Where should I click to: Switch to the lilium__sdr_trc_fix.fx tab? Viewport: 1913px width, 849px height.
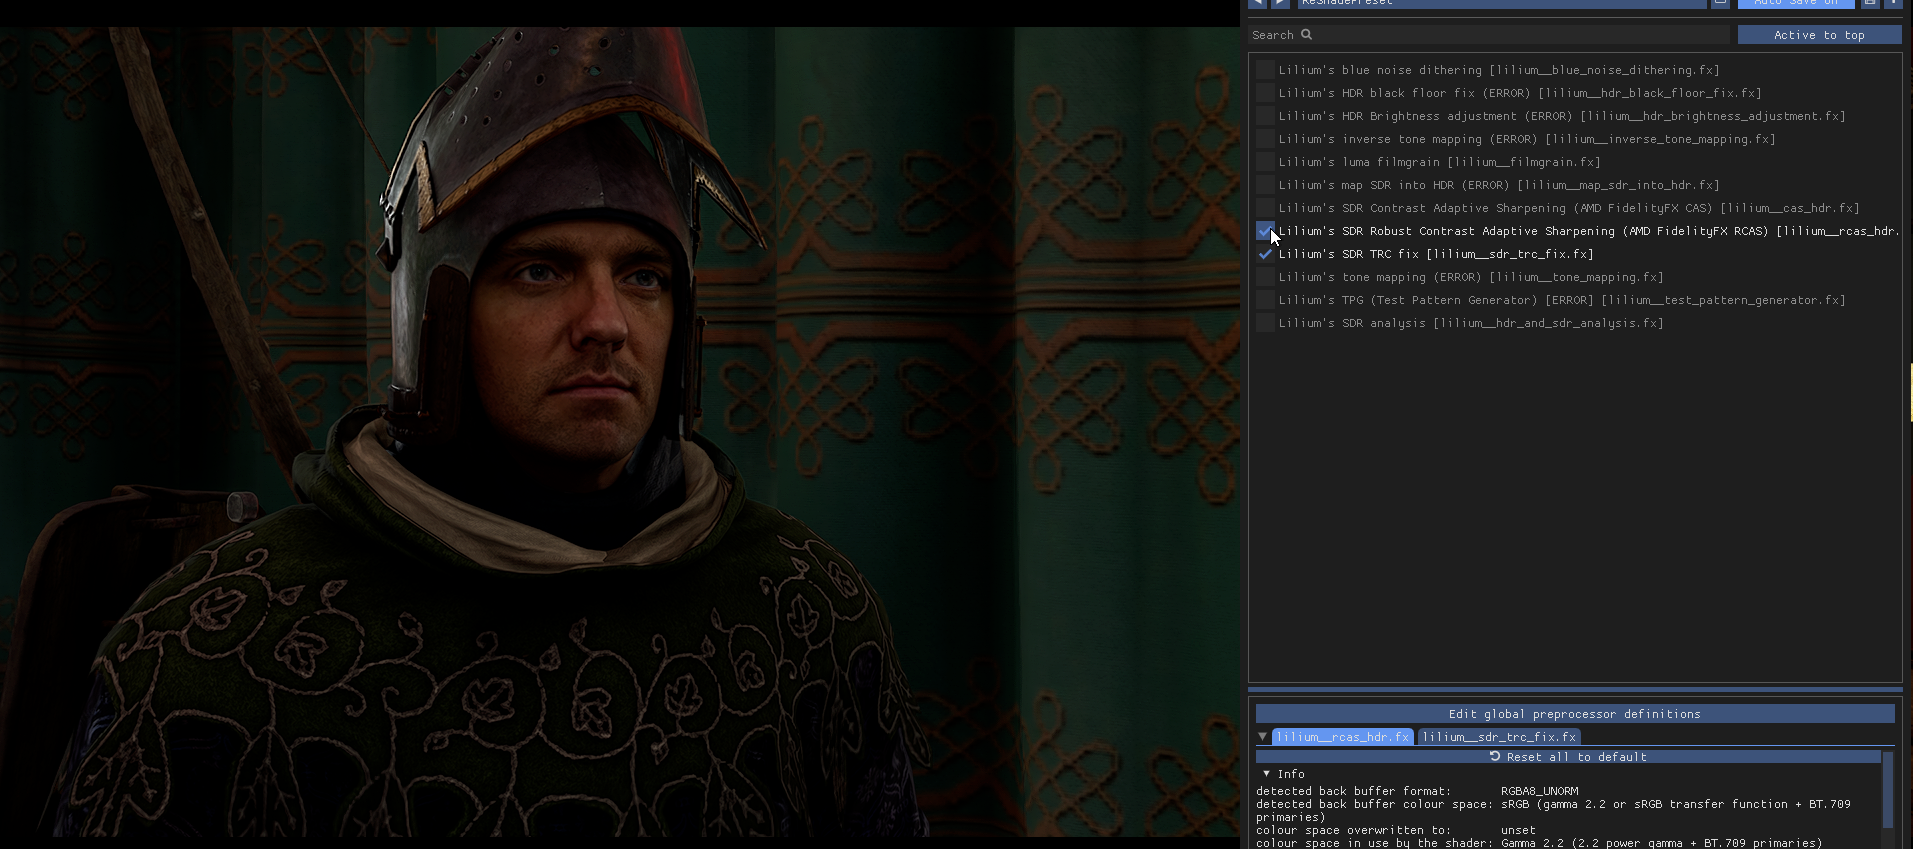[1498, 737]
